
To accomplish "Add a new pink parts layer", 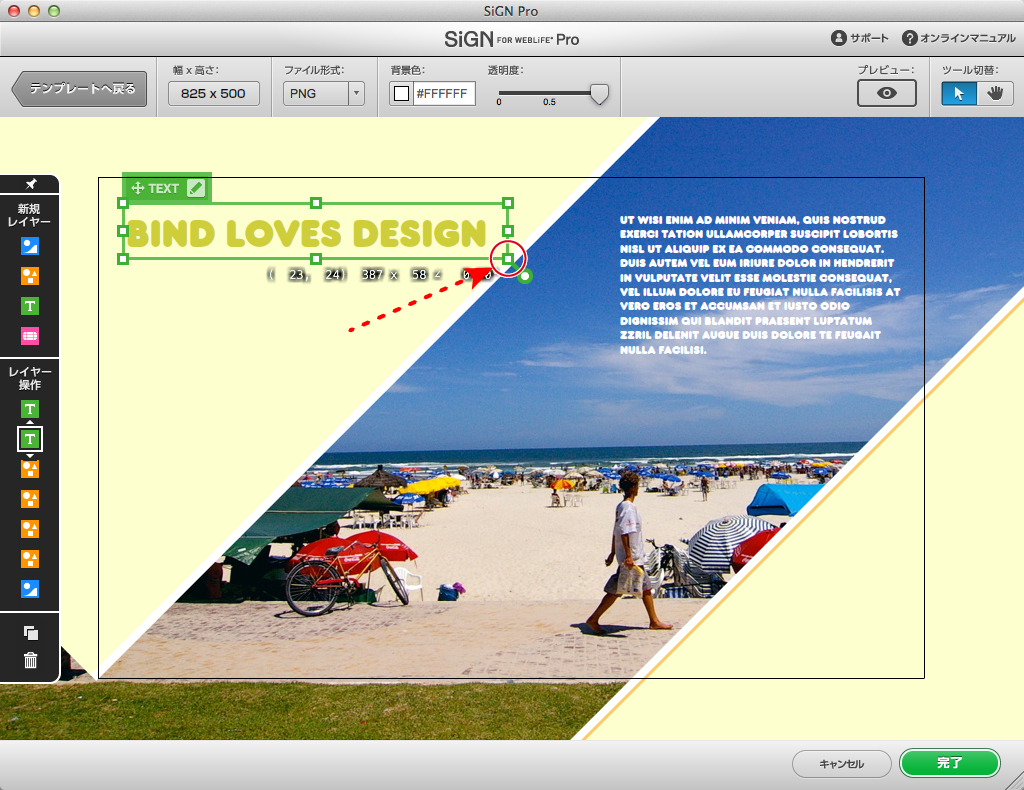I will pos(30,336).
